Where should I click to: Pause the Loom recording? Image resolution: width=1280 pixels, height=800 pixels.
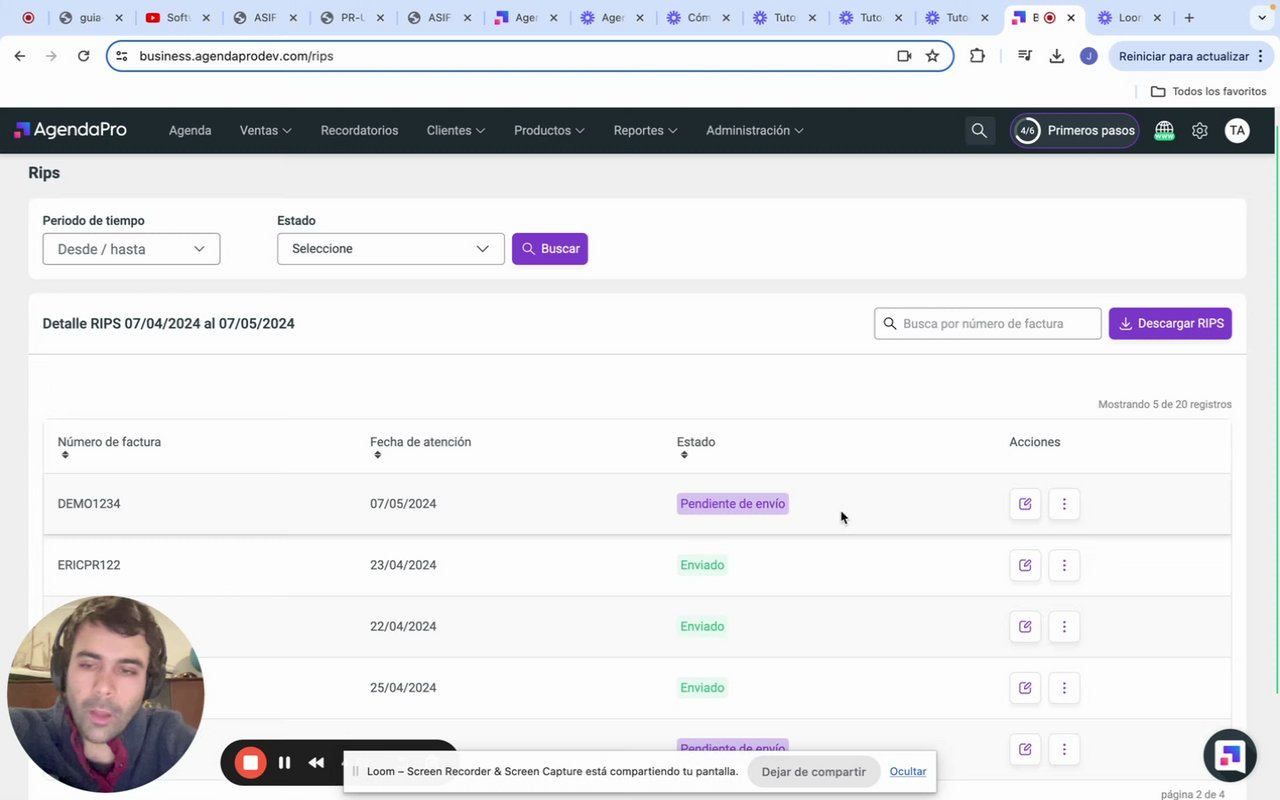tap(284, 763)
